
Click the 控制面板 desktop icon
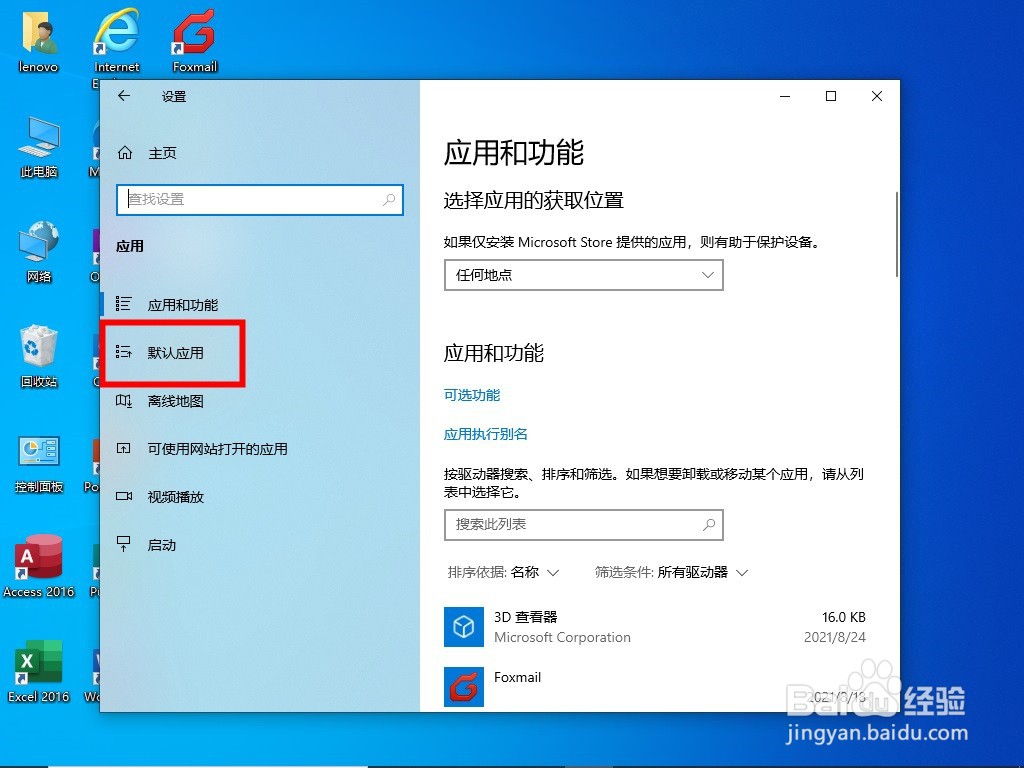click(x=39, y=463)
